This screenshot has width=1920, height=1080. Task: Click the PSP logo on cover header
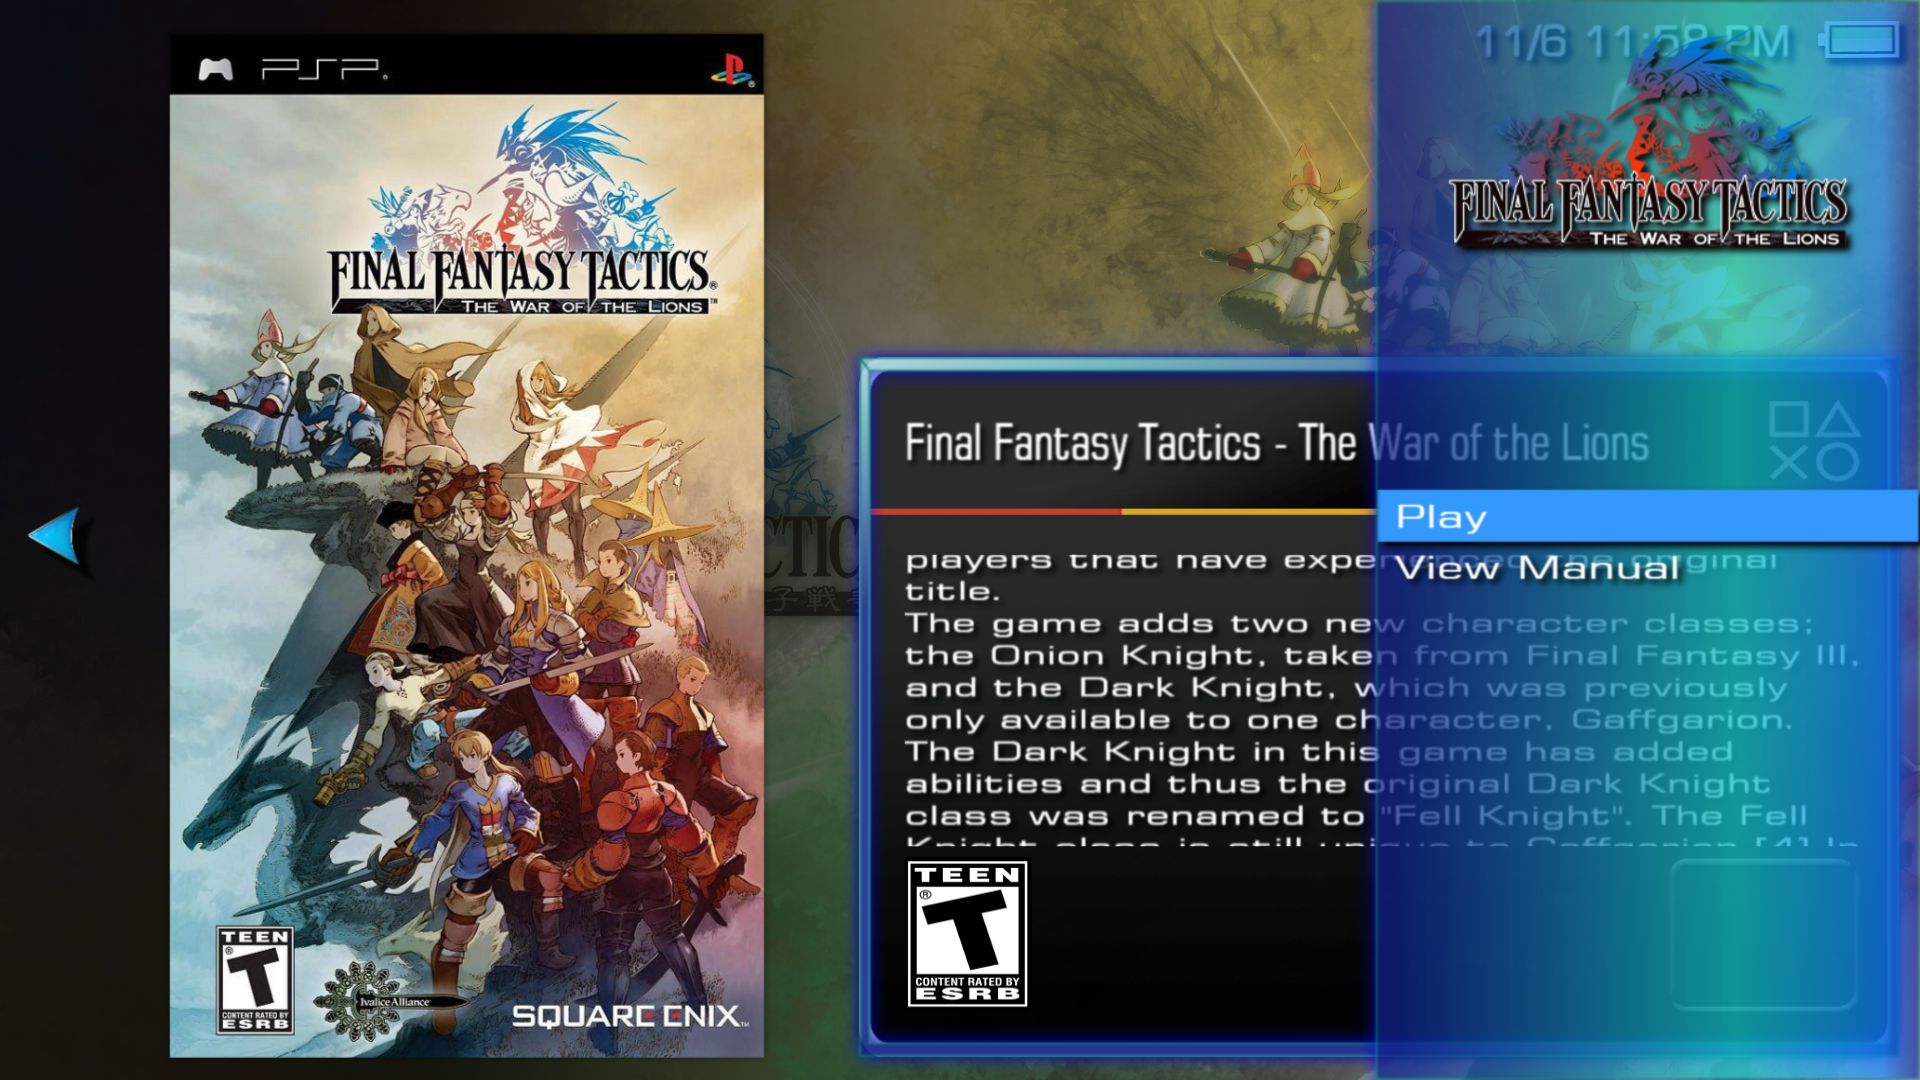tap(324, 69)
